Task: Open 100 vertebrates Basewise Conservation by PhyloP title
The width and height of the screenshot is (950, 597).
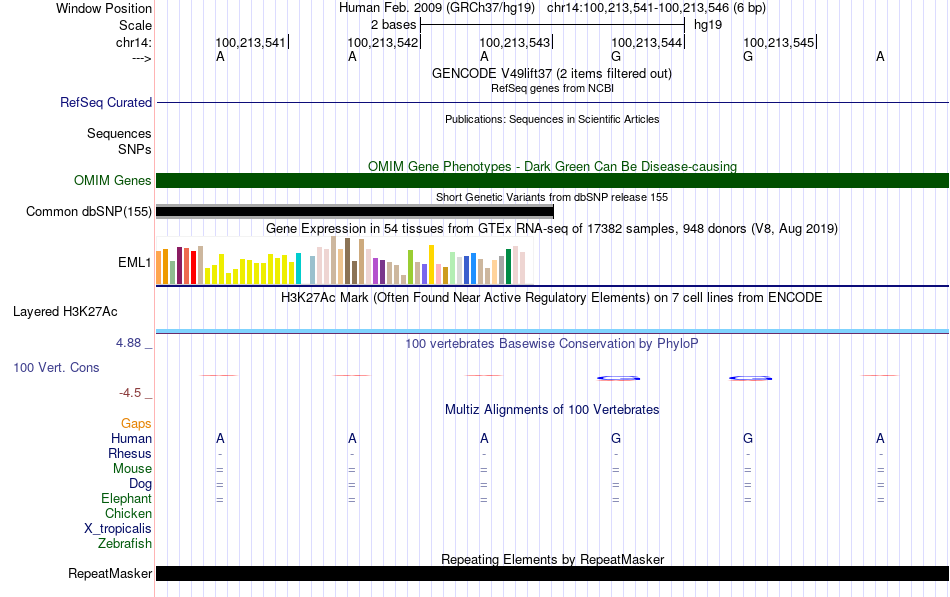Action: pos(552,344)
